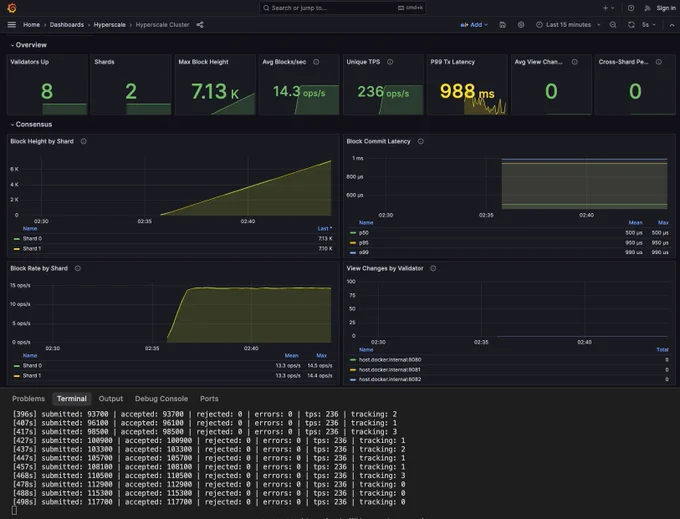Zoom out the time range

point(613,25)
